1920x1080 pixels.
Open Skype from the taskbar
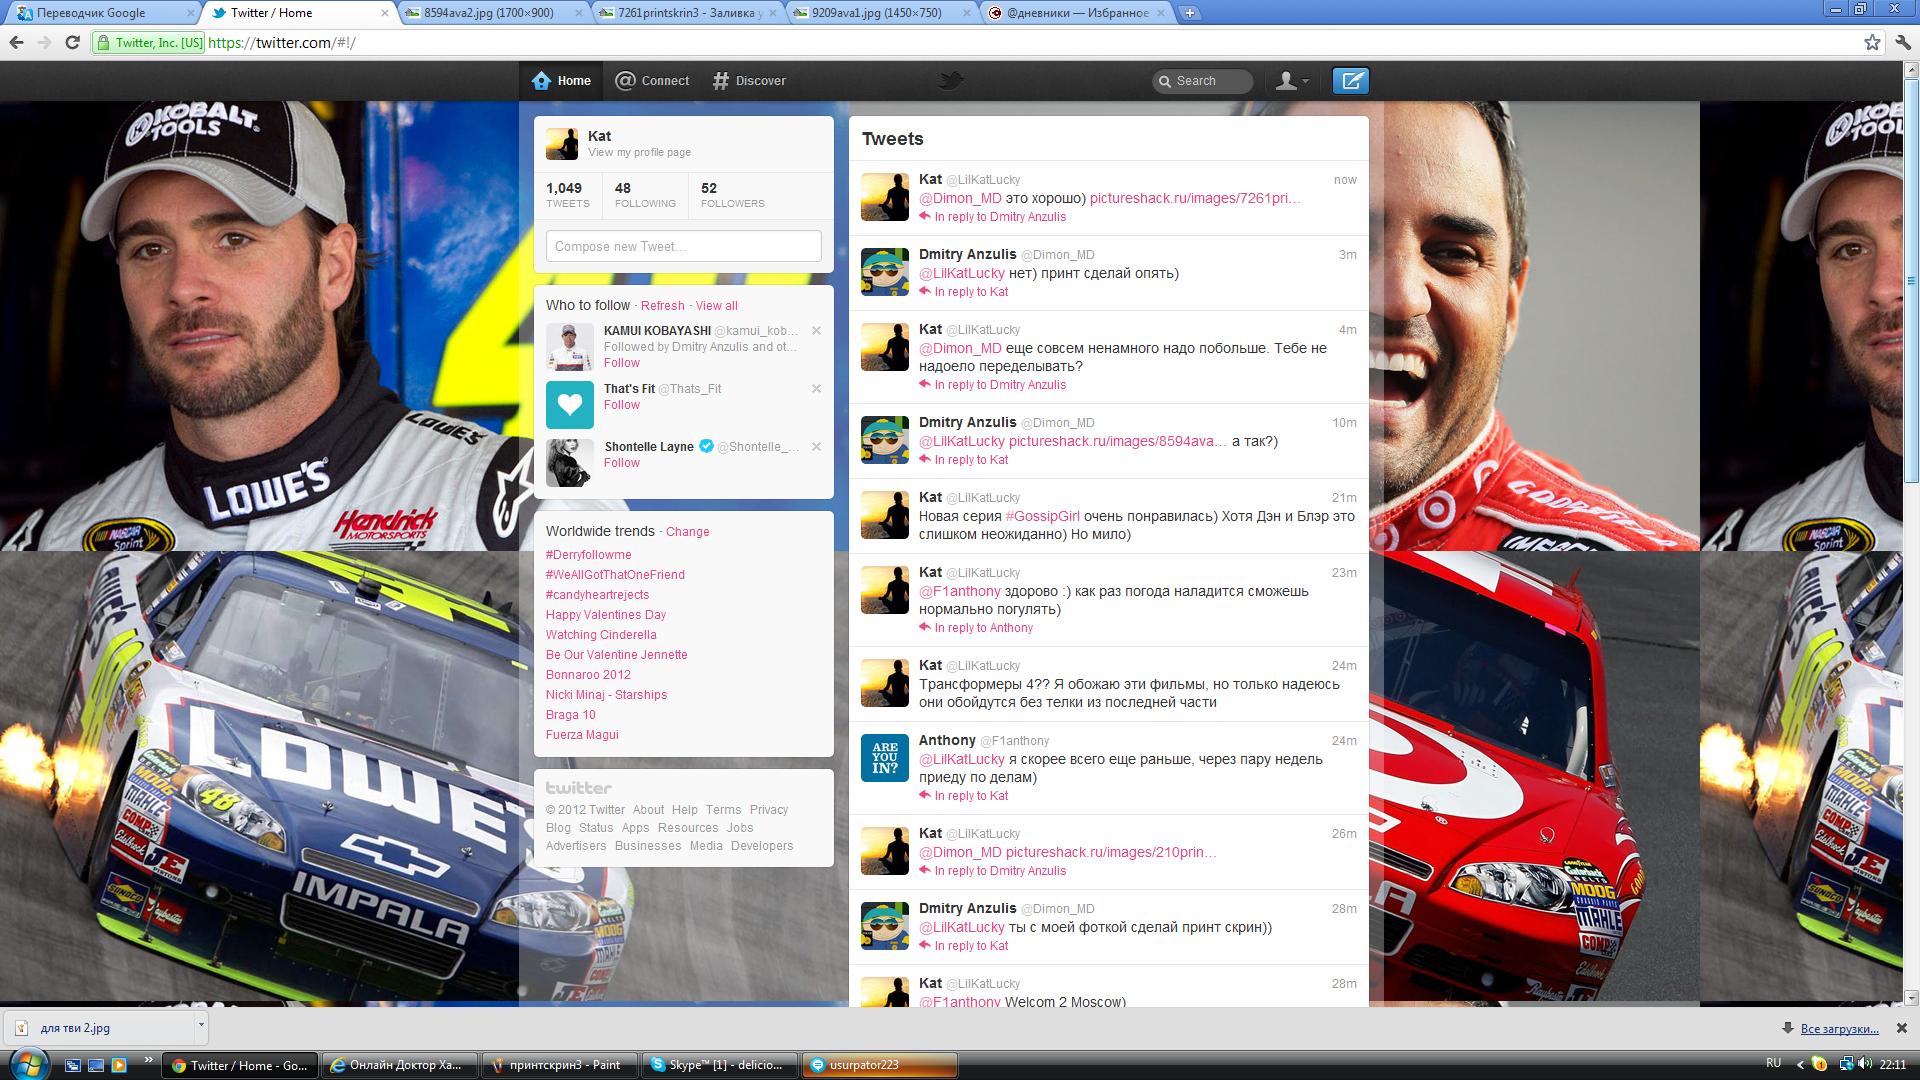point(720,1065)
